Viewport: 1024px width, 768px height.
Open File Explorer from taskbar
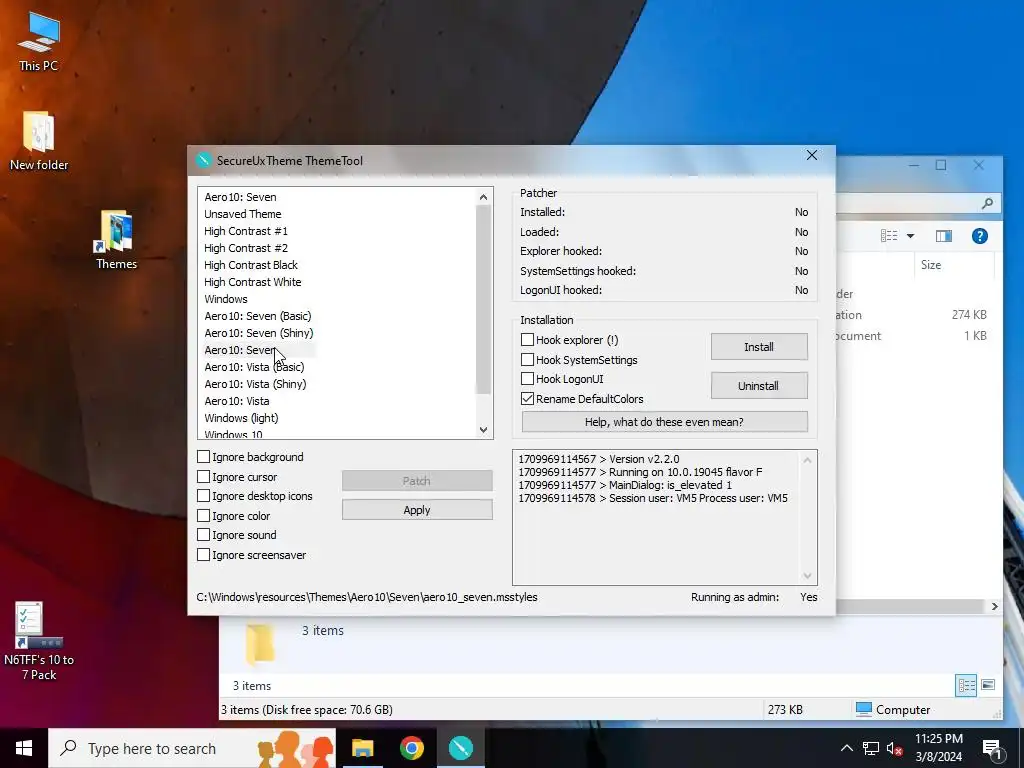[362, 748]
